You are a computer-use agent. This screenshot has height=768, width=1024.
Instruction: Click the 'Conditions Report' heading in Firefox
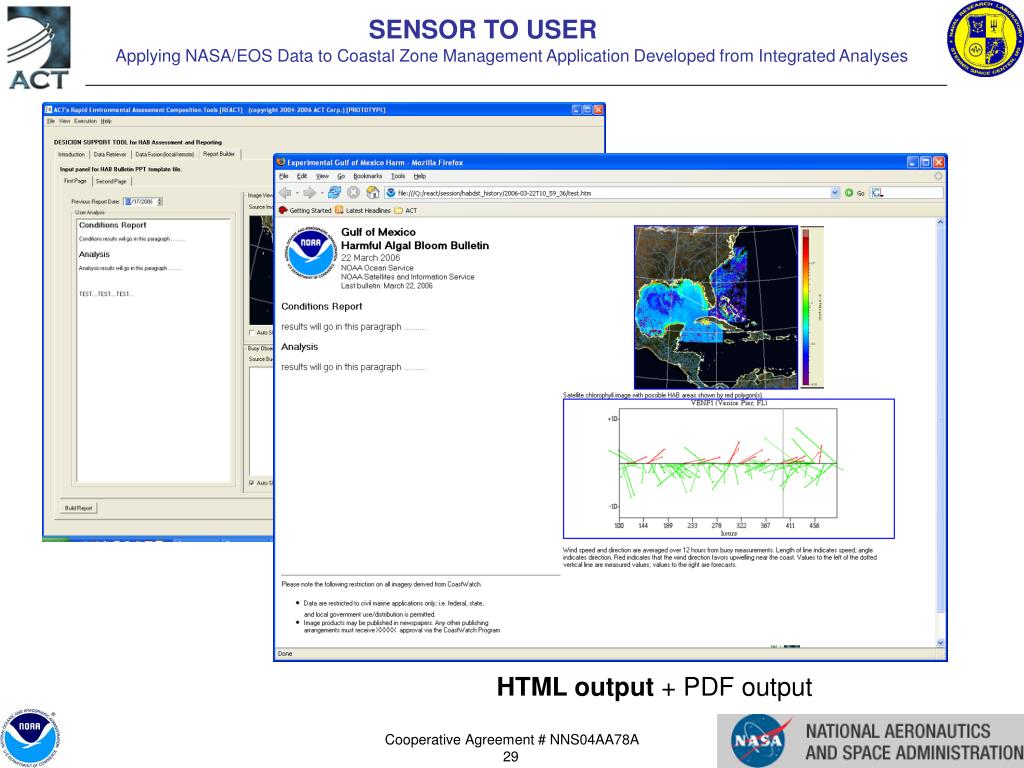(x=321, y=306)
